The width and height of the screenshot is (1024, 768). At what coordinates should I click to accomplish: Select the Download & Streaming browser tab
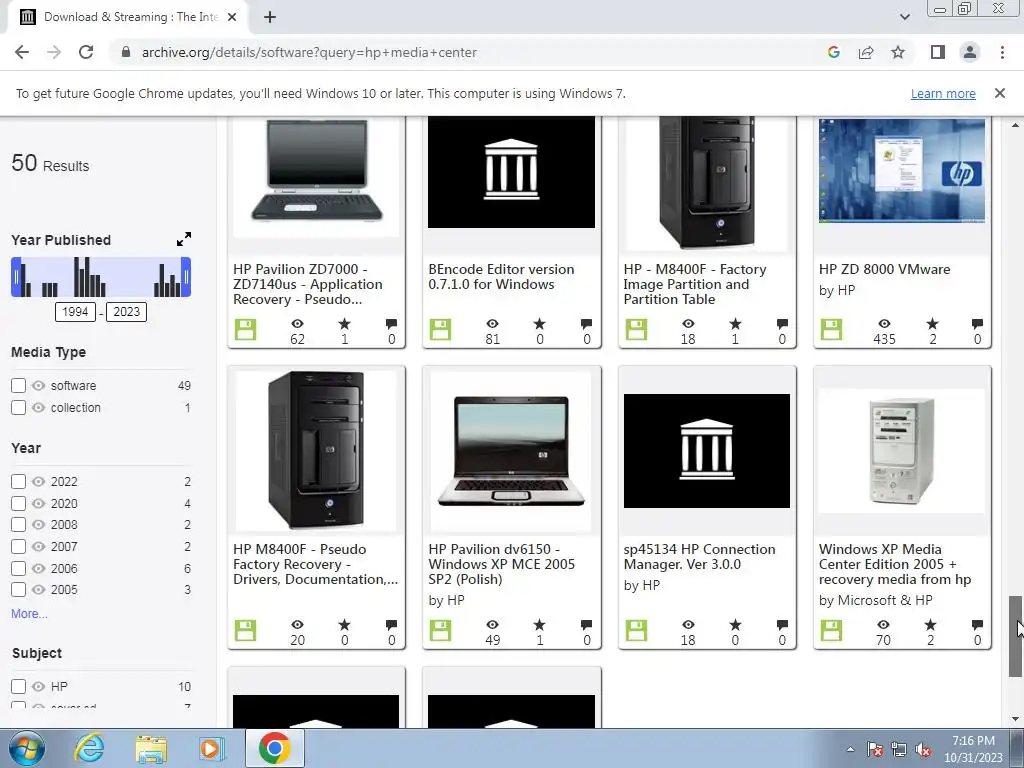[x=129, y=17]
